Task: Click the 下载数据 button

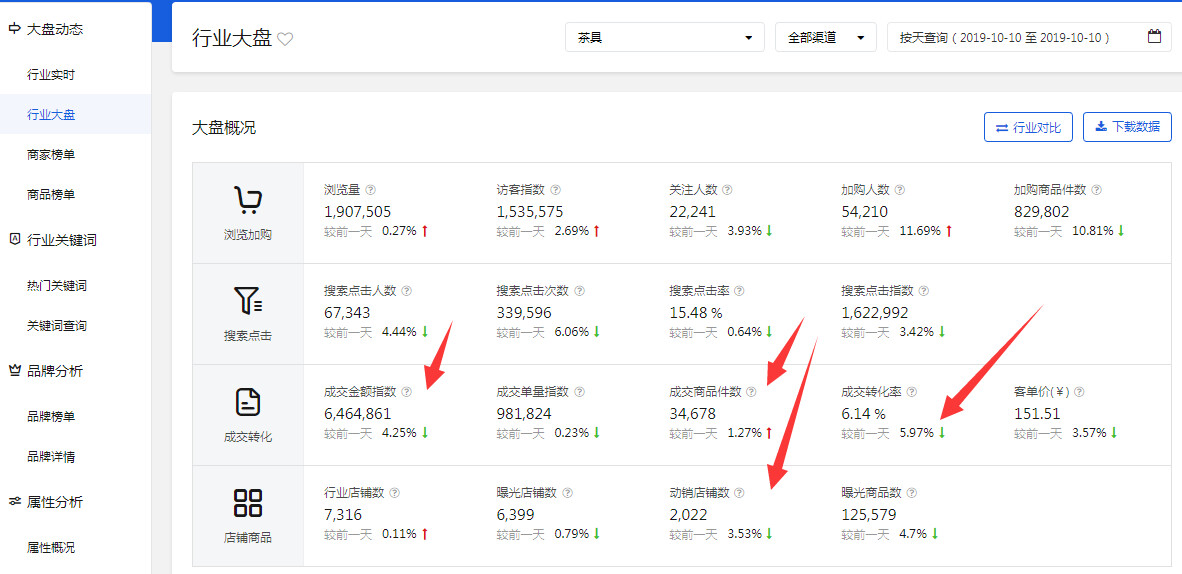Action: tap(1127, 127)
